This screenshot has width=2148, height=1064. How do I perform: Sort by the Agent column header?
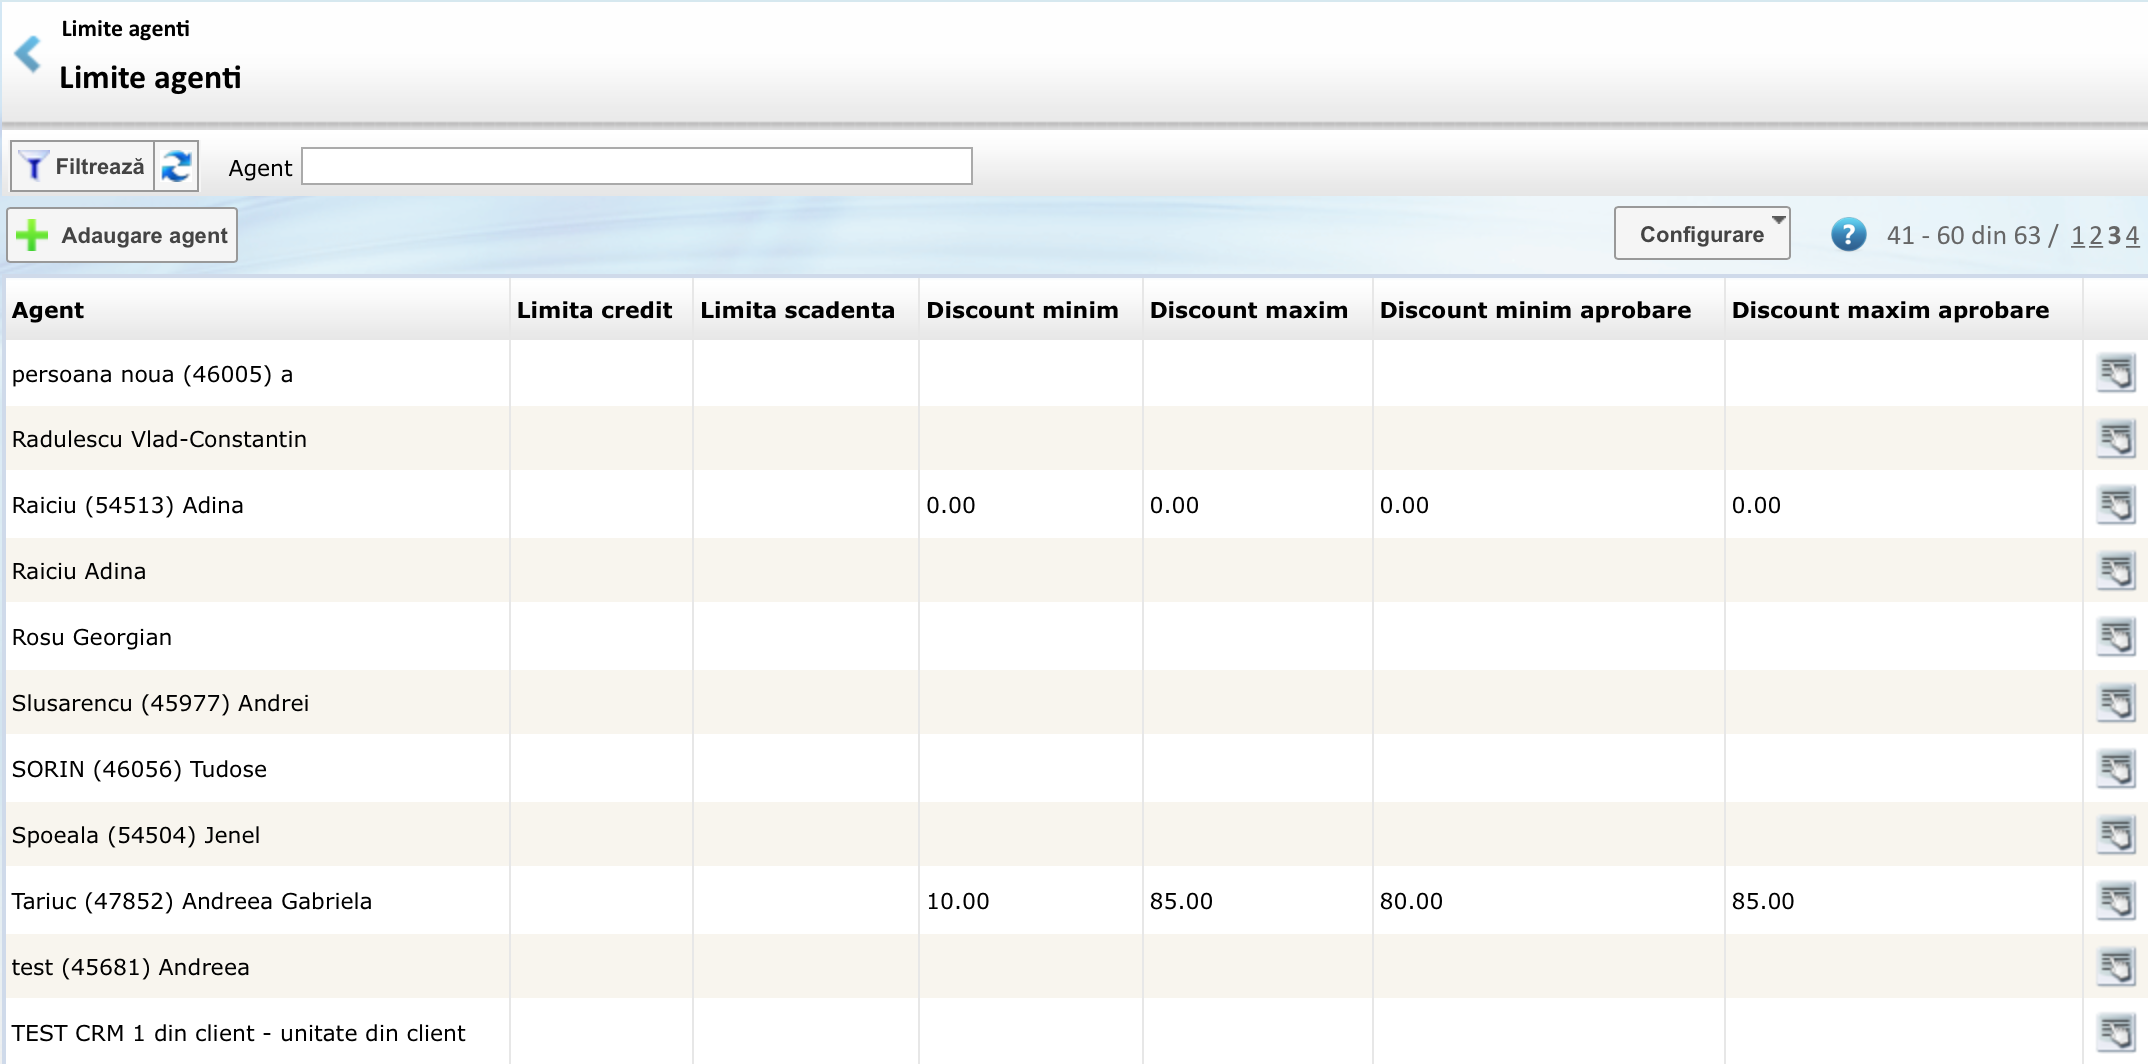(x=48, y=310)
